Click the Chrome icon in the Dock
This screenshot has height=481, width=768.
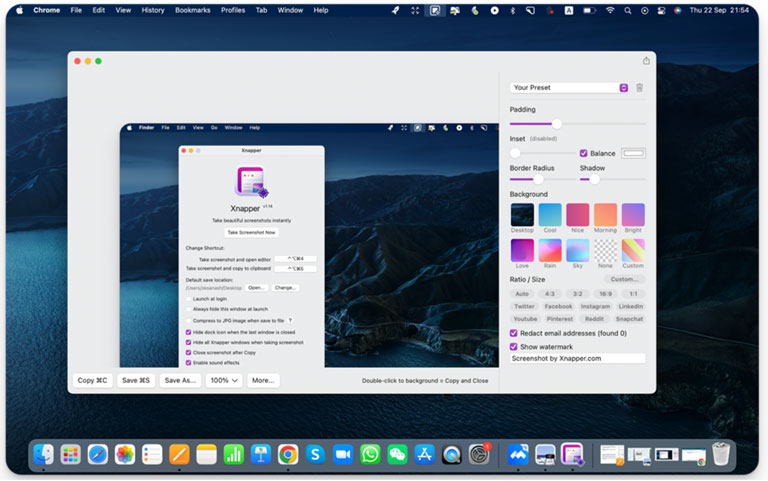click(x=288, y=455)
